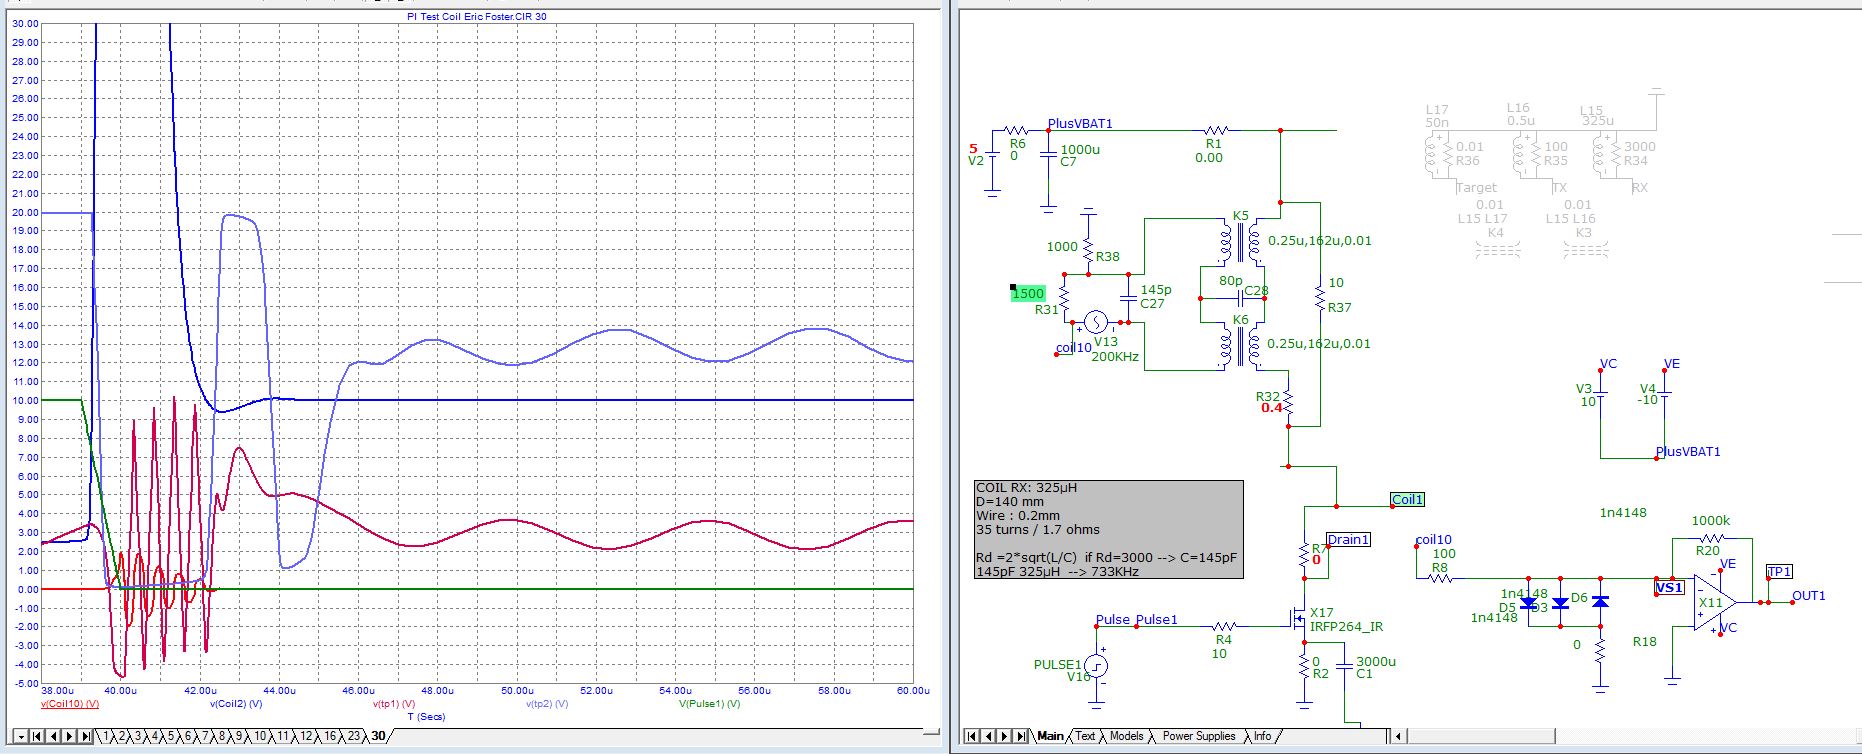
Task: Go to first schematic page tab
Action: click(971, 736)
